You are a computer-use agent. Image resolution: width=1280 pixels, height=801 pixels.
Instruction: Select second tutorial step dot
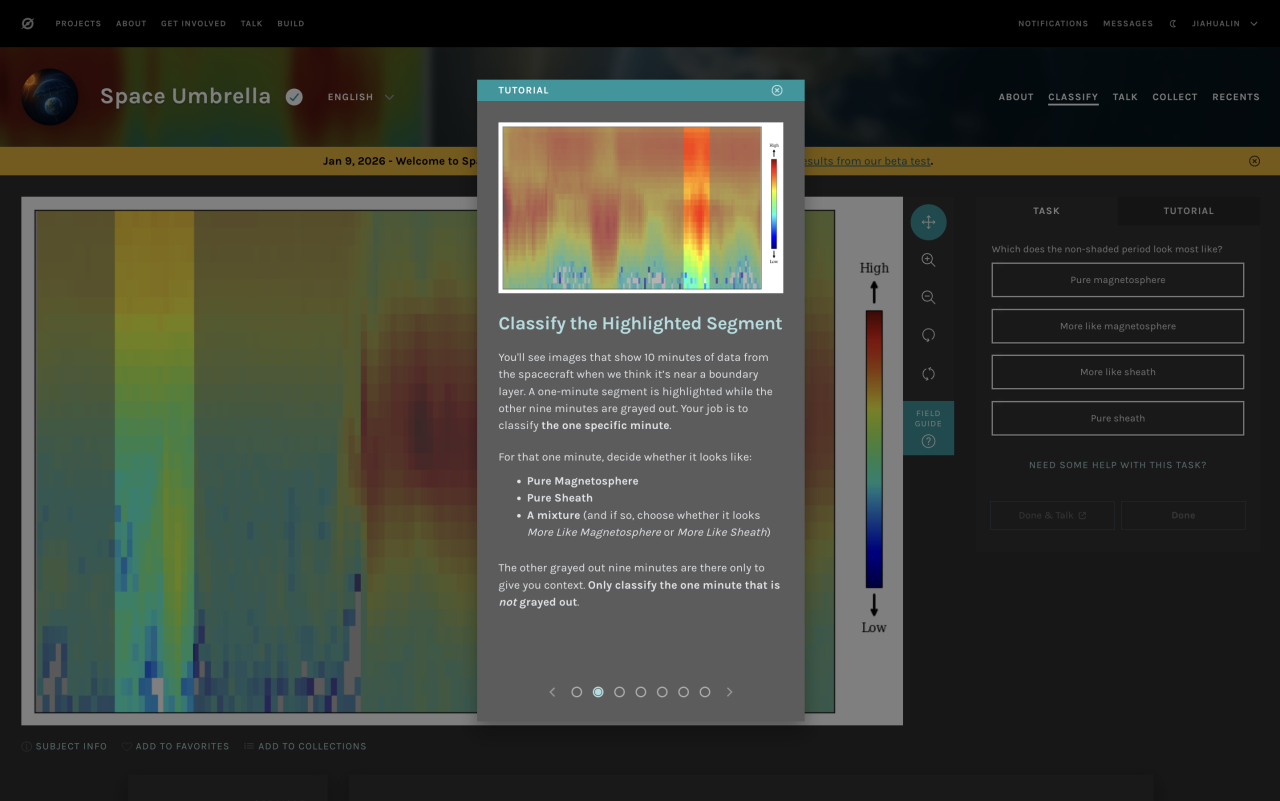pos(598,692)
